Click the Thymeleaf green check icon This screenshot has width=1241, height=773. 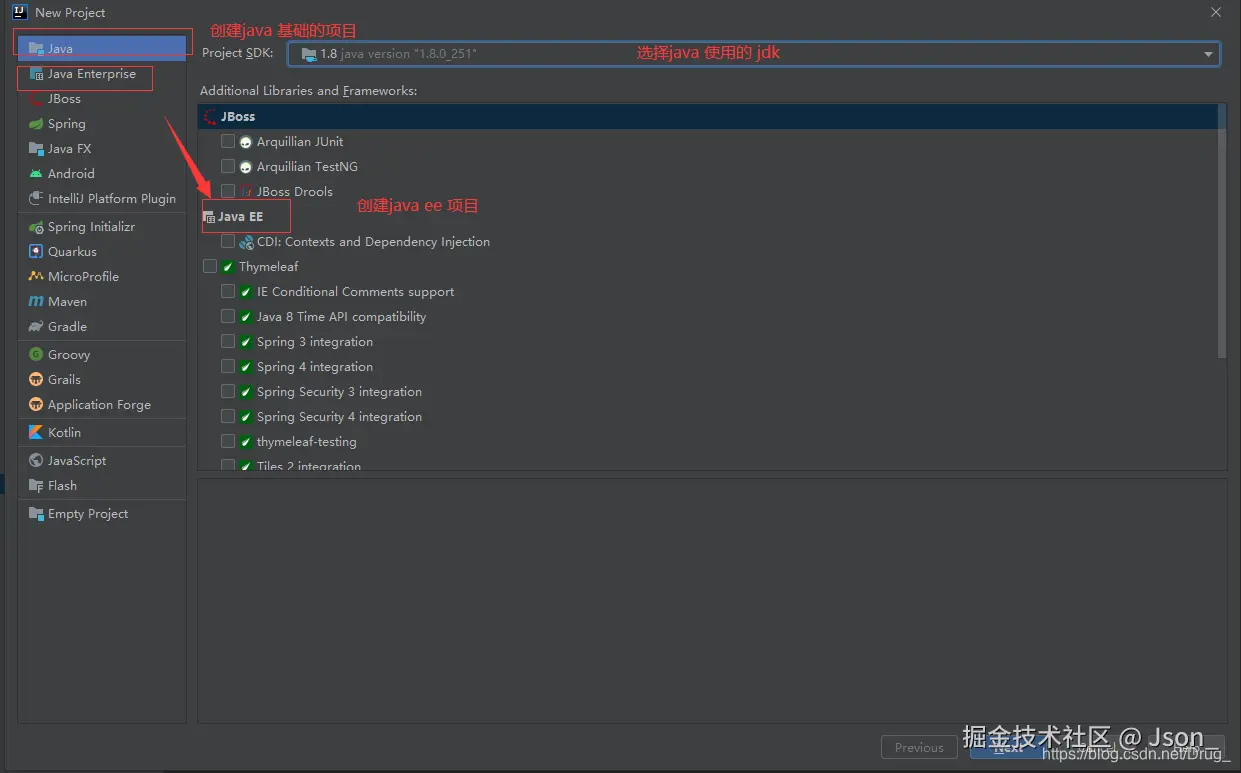point(228,267)
